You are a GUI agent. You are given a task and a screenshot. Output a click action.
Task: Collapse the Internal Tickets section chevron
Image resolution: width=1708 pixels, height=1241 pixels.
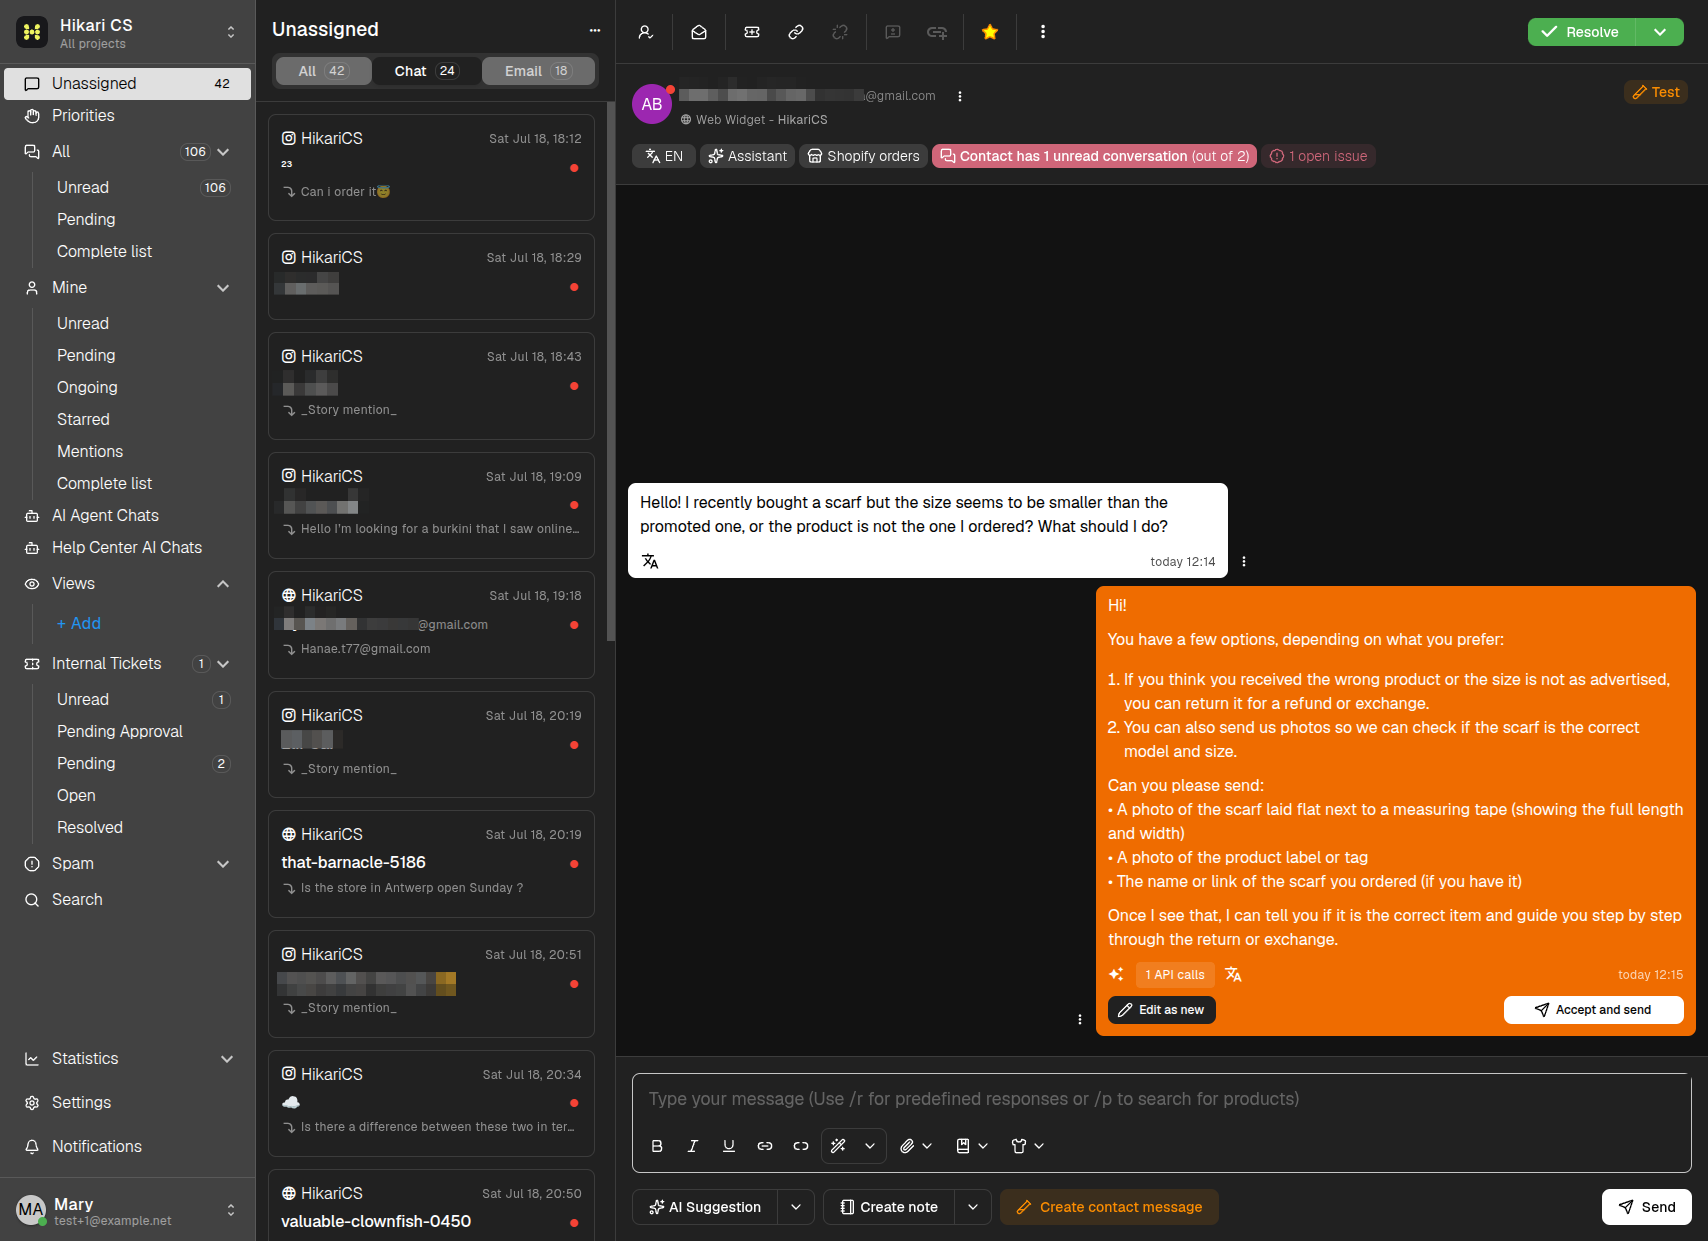tap(223, 664)
